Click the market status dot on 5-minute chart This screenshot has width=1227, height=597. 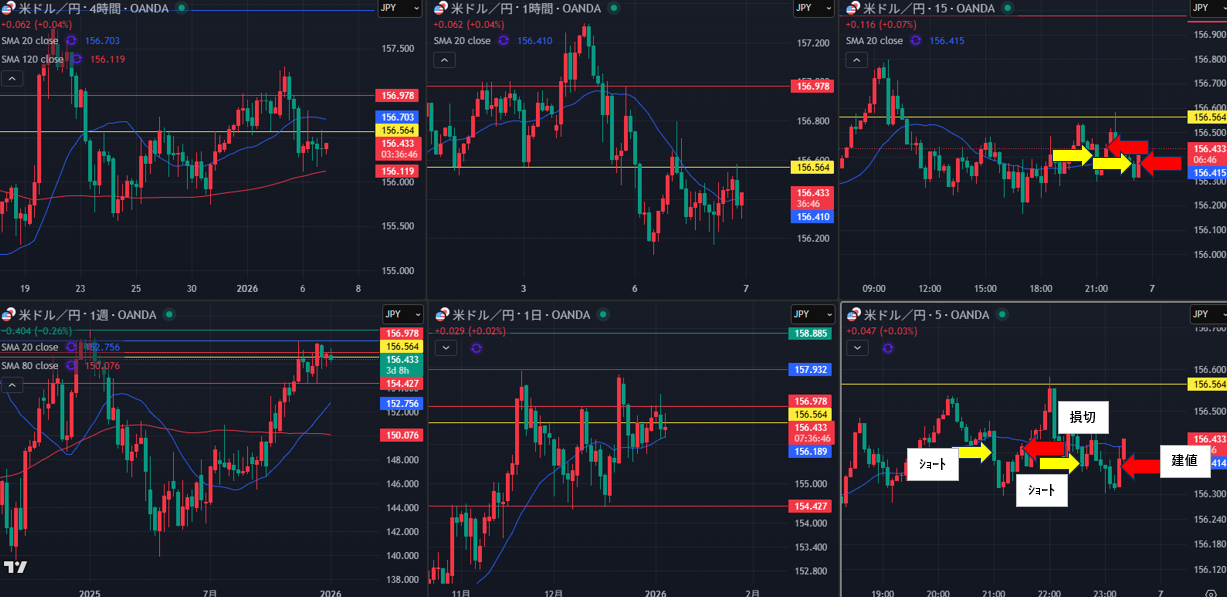[x=1000, y=315]
